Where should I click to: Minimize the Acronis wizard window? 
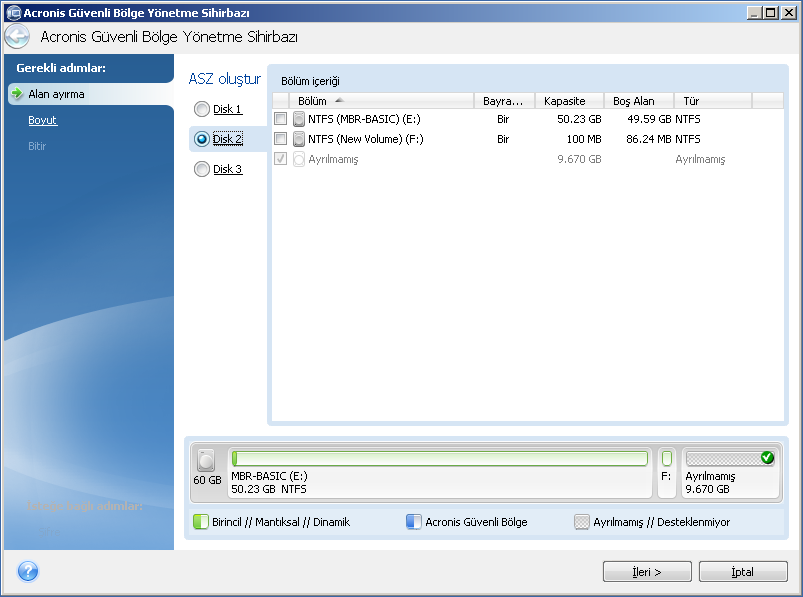point(754,13)
